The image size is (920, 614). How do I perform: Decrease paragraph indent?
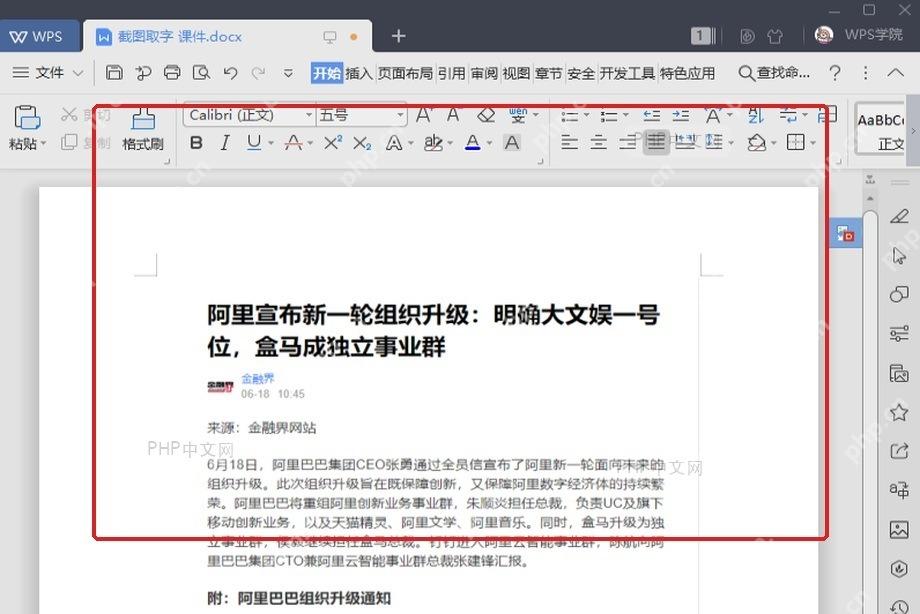651,115
